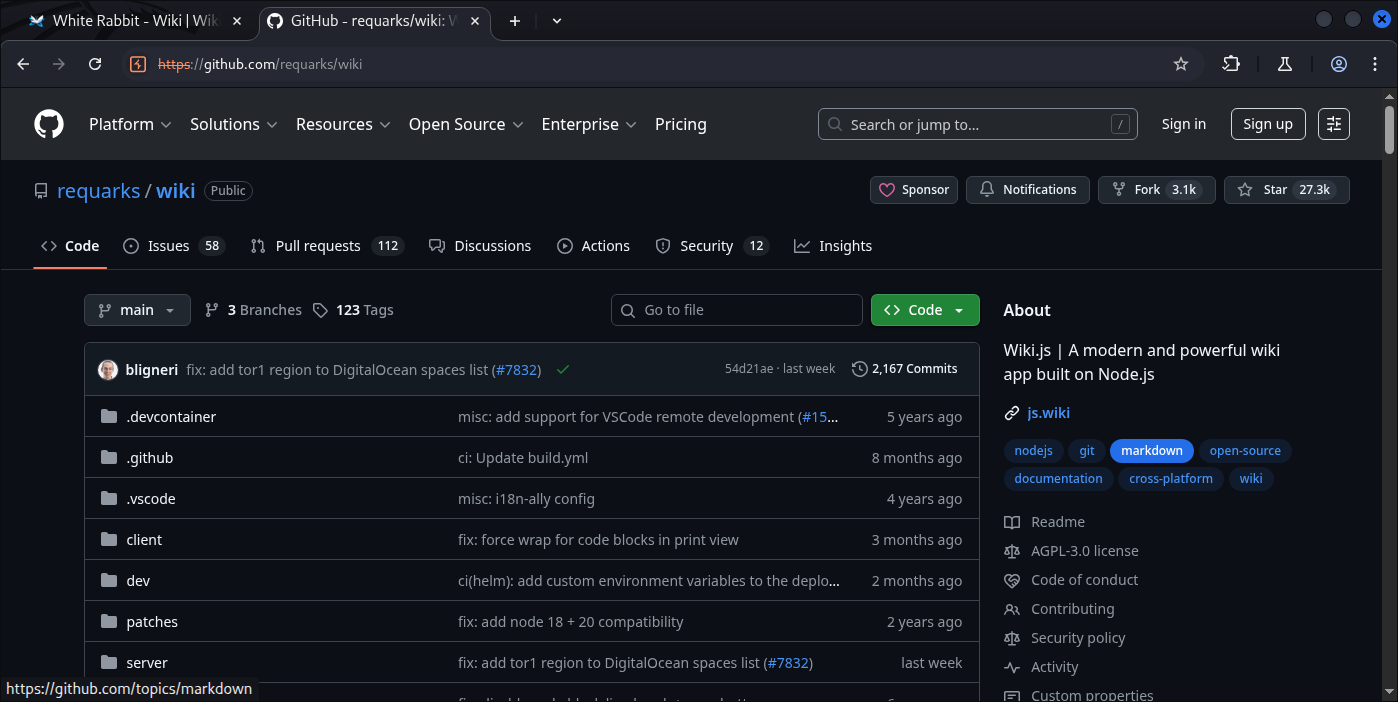Click the commits history clock icon
Viewport: 1398px width, 702px height.
pyautogui.click(x=859, y=369)
